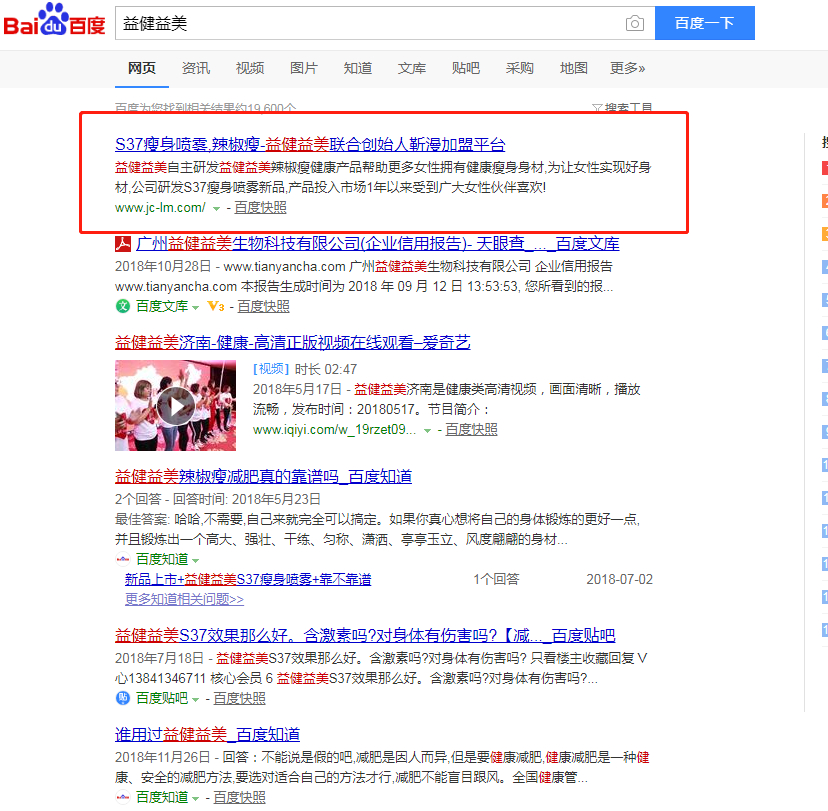Image resolution: width=828 pixels, height=811 pixels.
Task: Click the [视频] label
Action: coord(271,369)
